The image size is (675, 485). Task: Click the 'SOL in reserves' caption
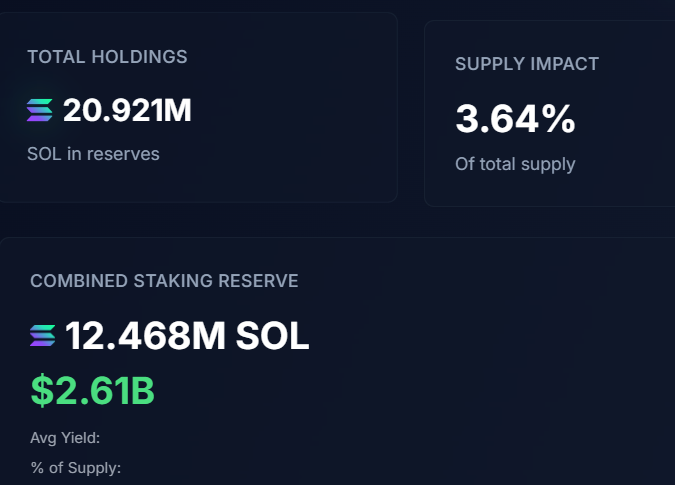pyautogui.click(x=93, y=154)
